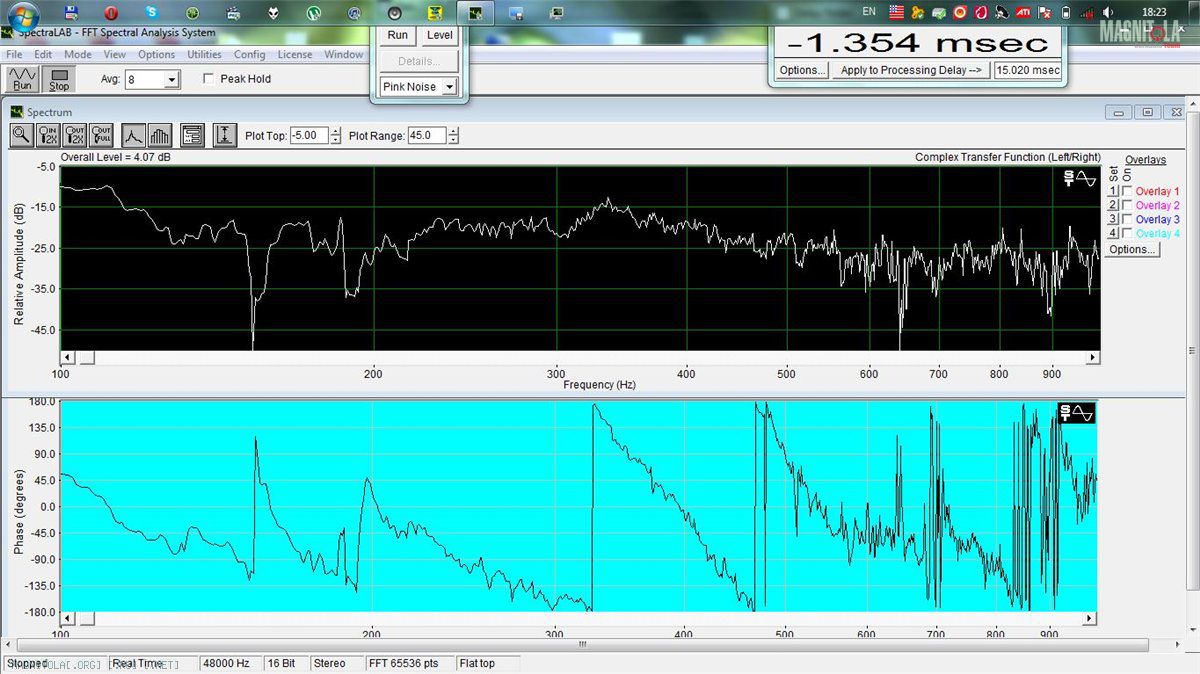Click the Run waveform icon in main toolbar

(22, 79)
